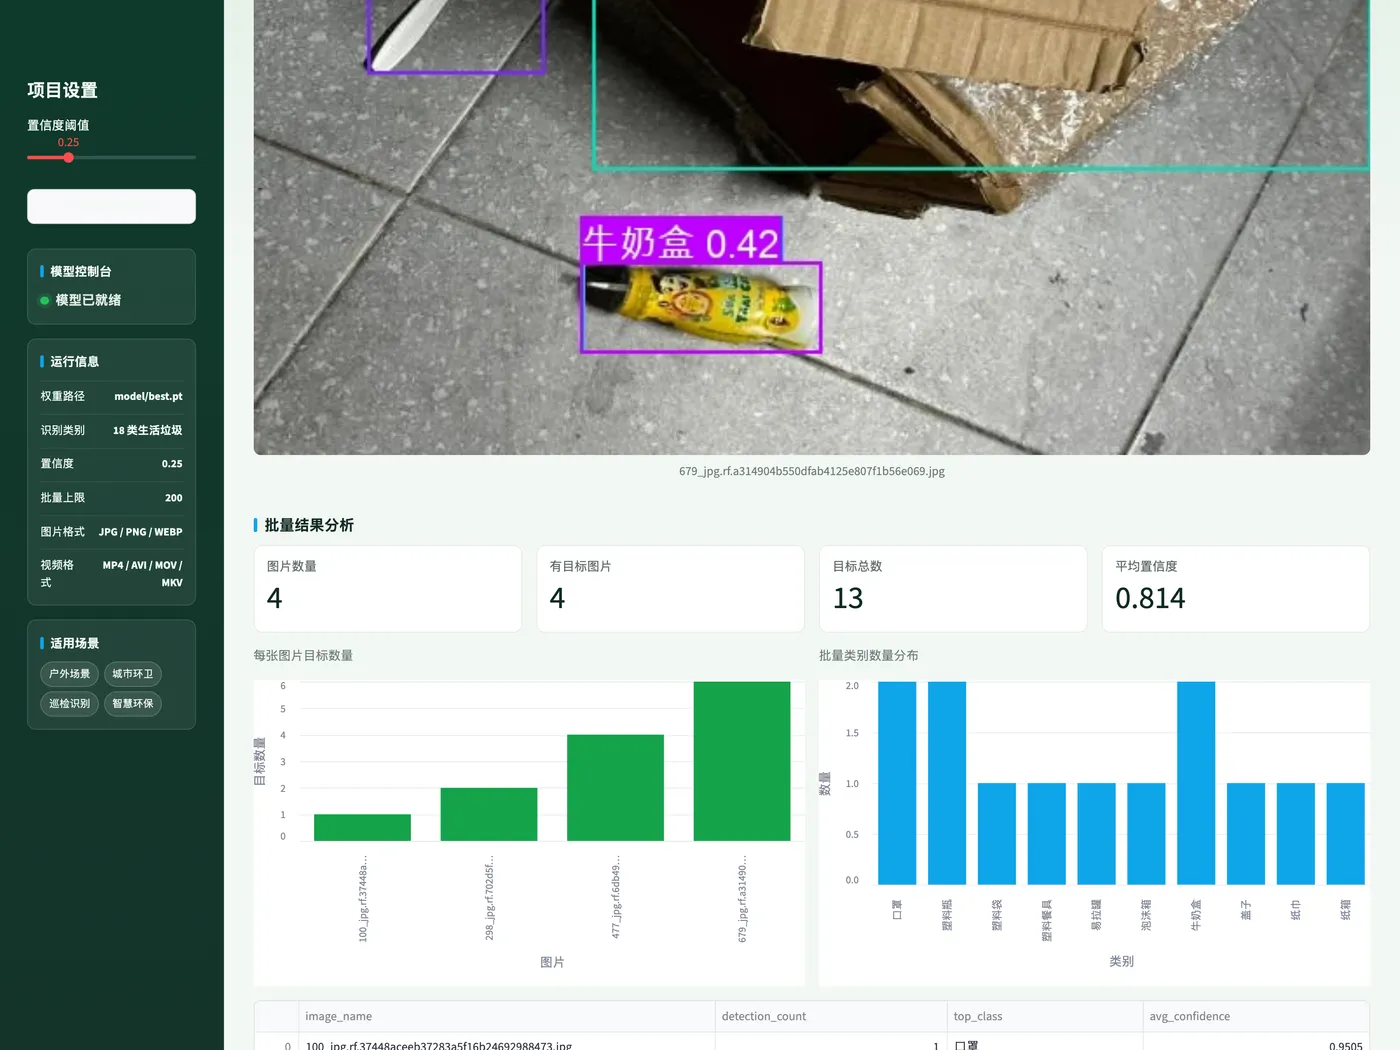The height and width of the screenshot is (1050, 1400).
Task: Click the blue 牛奶盒 bar in class chart
Action: pyautogui.click(x=1196, y=783)
